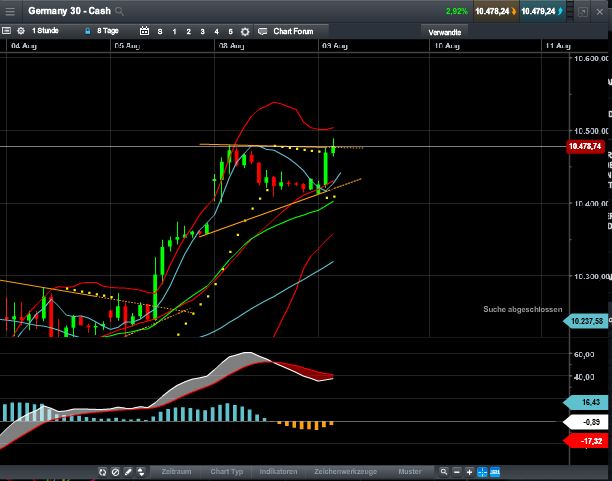This screenshot has width=612, height=481.
Task: Open the Muster menu
Action: point(409,472)
